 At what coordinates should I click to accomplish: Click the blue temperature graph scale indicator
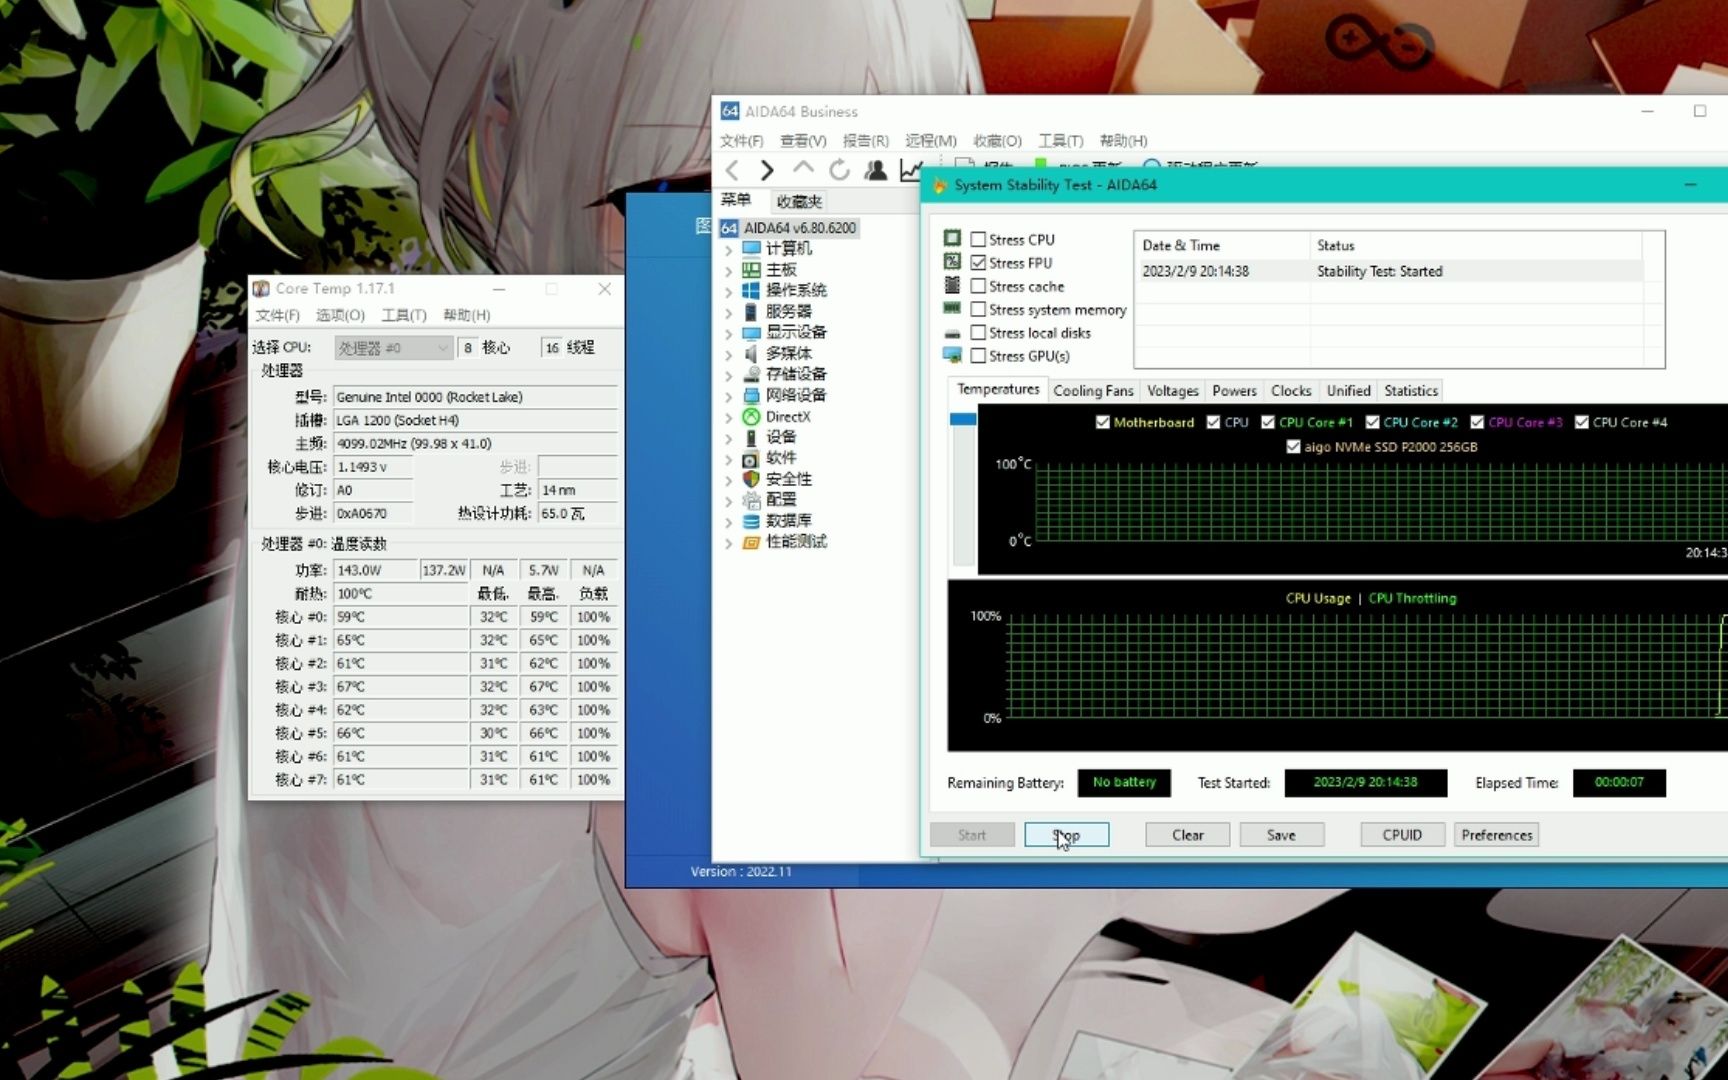963,419
